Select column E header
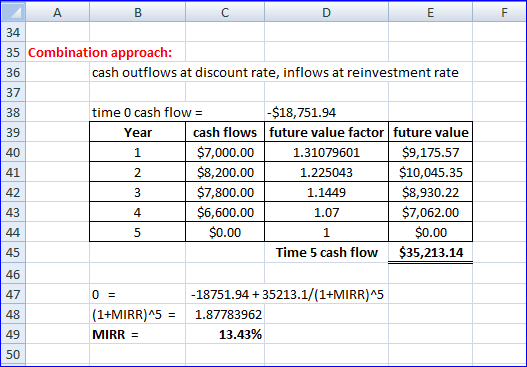Viewport: 527px width, 367px height. click(x=430, y=12)
